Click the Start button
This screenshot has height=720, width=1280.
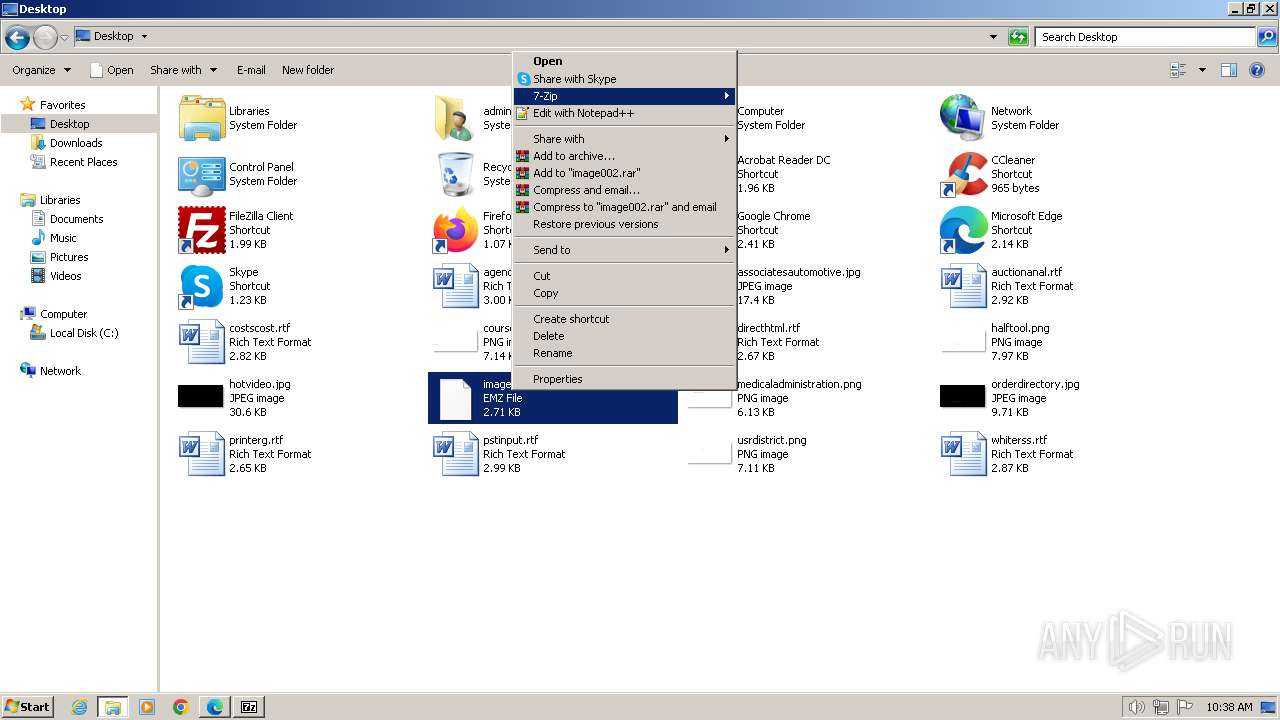pyautogui.click(x=28, y=706)
